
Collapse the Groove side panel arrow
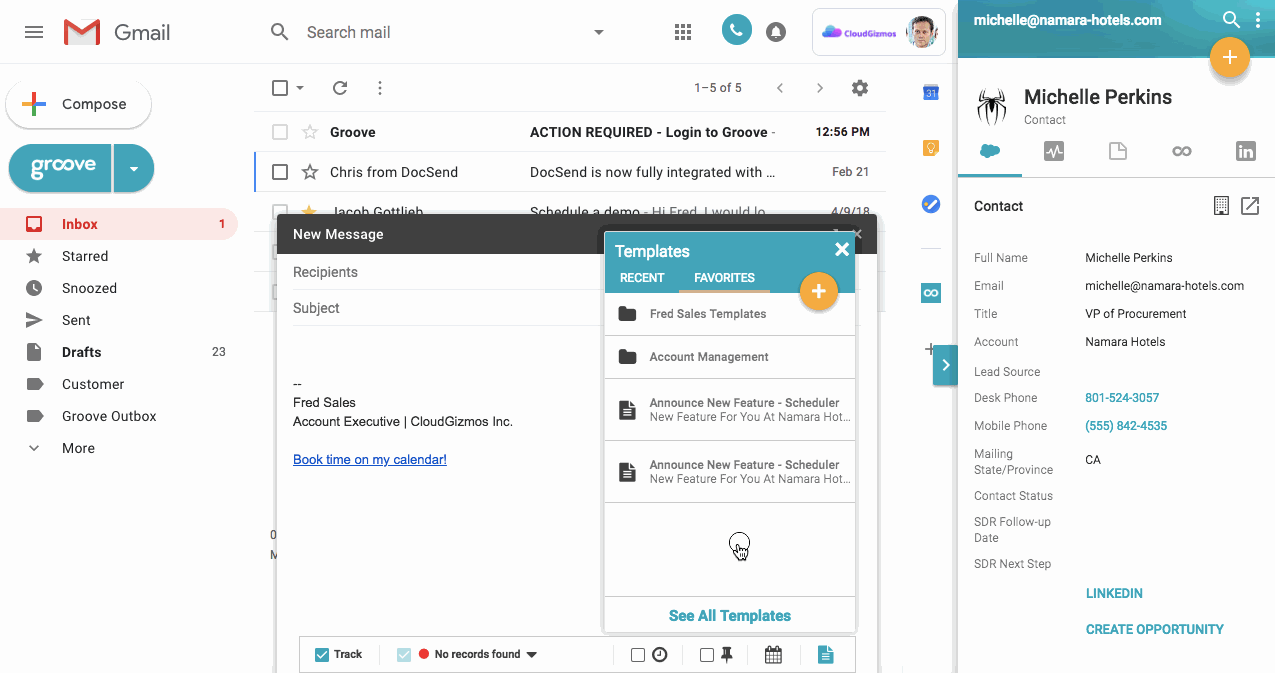point(946,366)
